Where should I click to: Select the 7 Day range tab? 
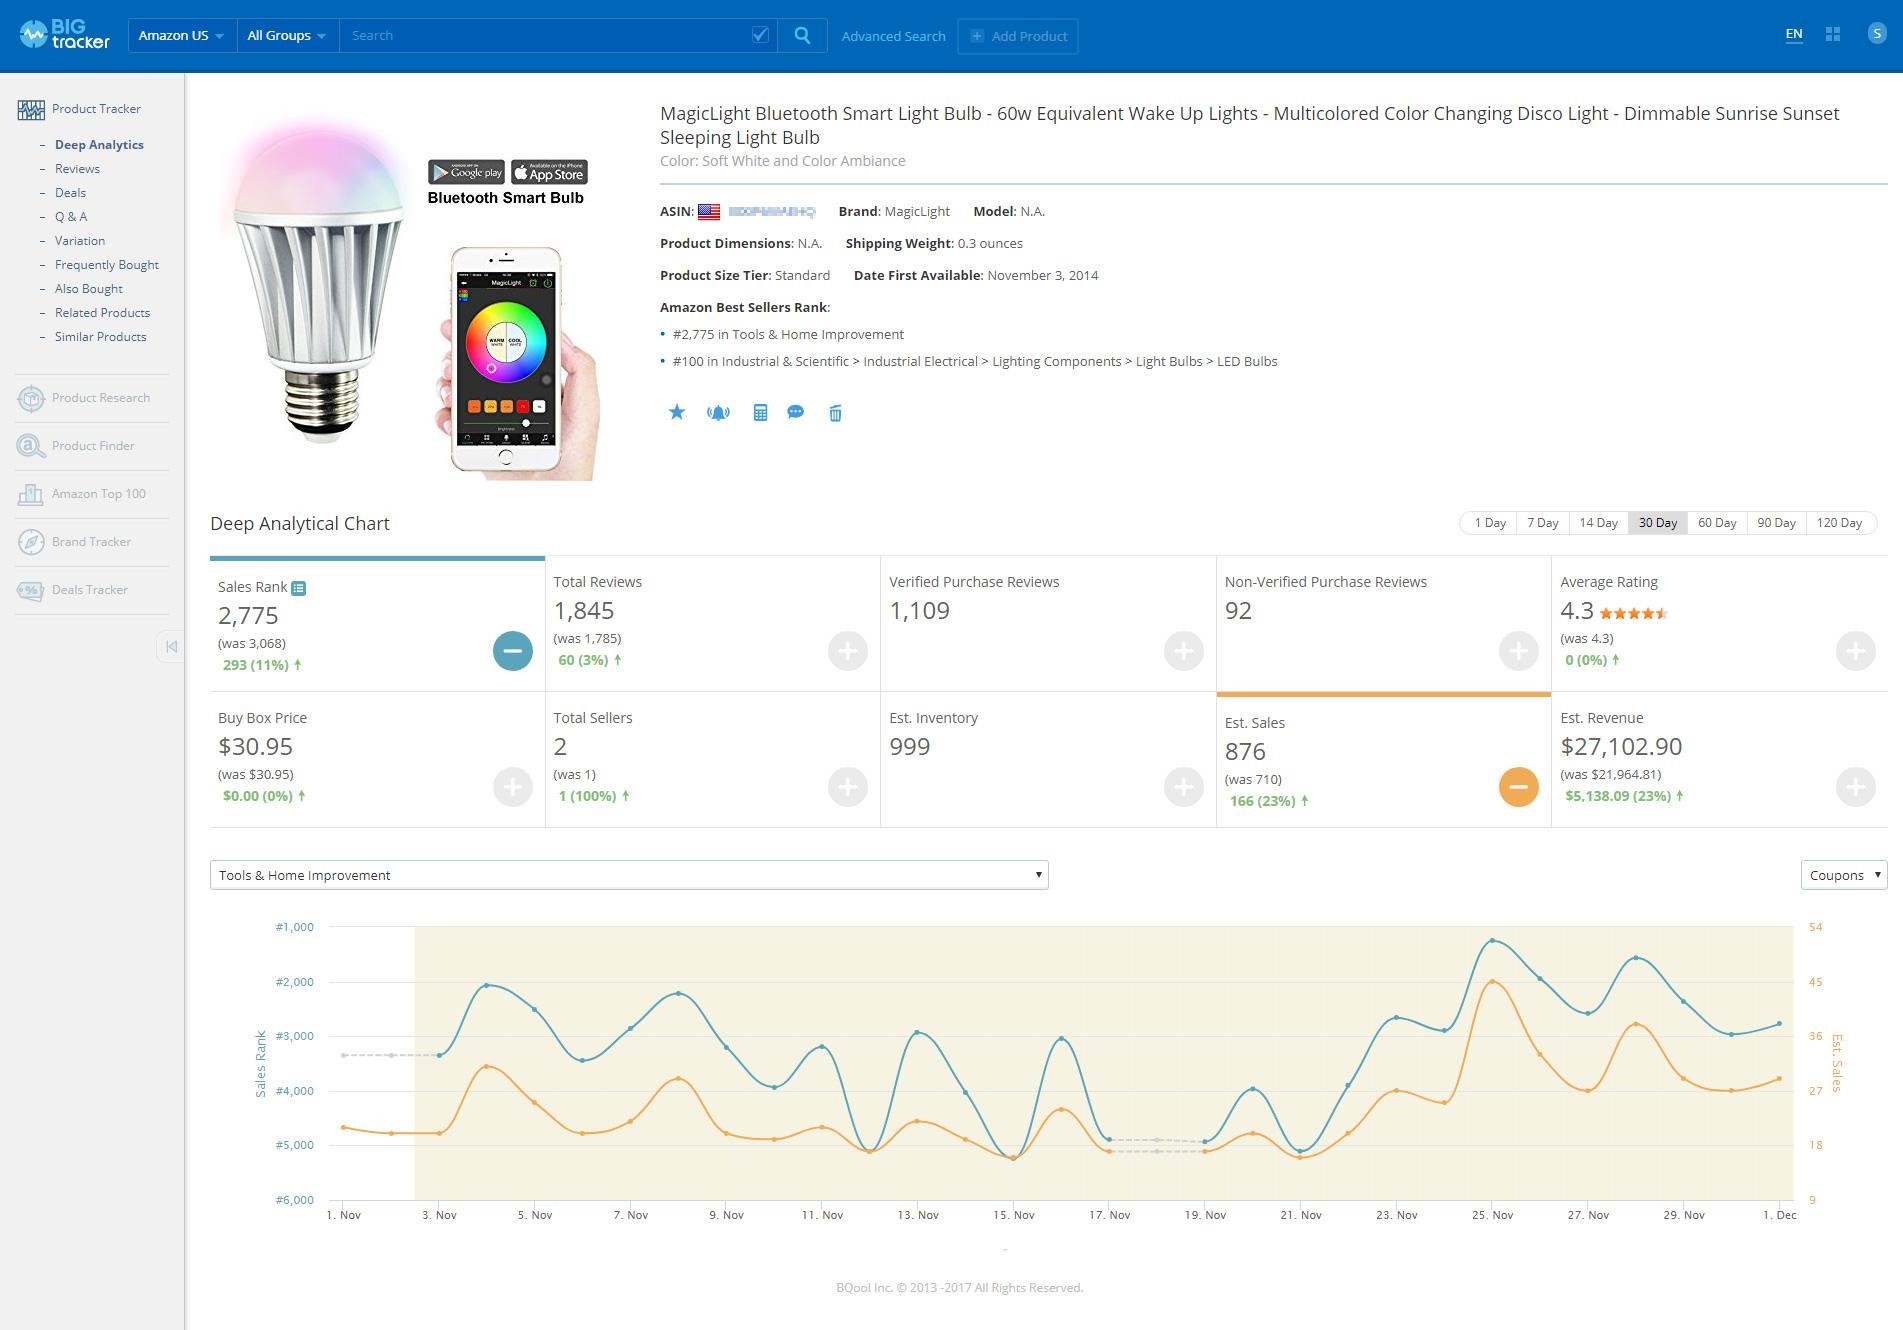[x=1542, y=523]
